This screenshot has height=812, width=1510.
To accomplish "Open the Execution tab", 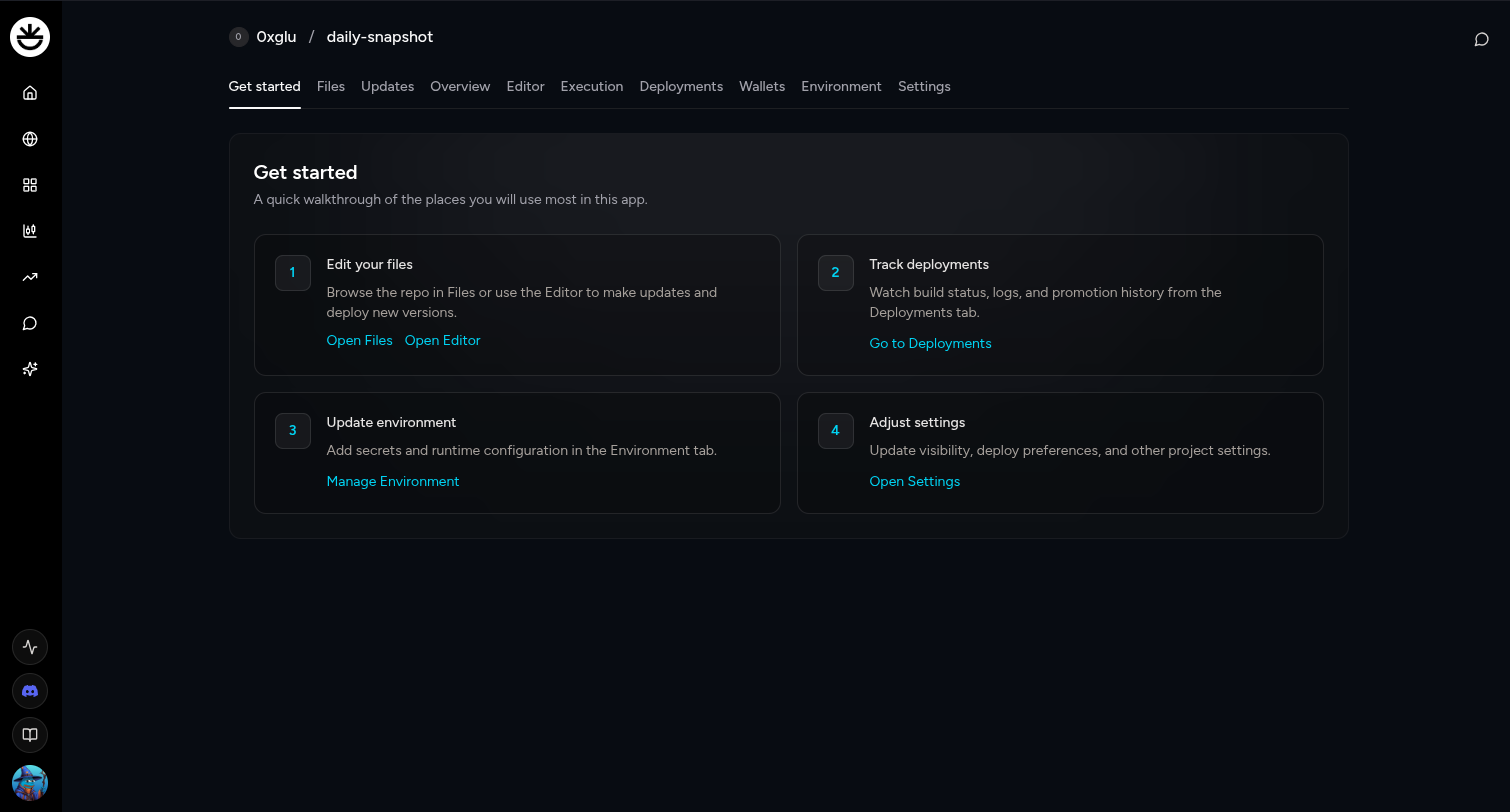I will (x=591, y=87).
